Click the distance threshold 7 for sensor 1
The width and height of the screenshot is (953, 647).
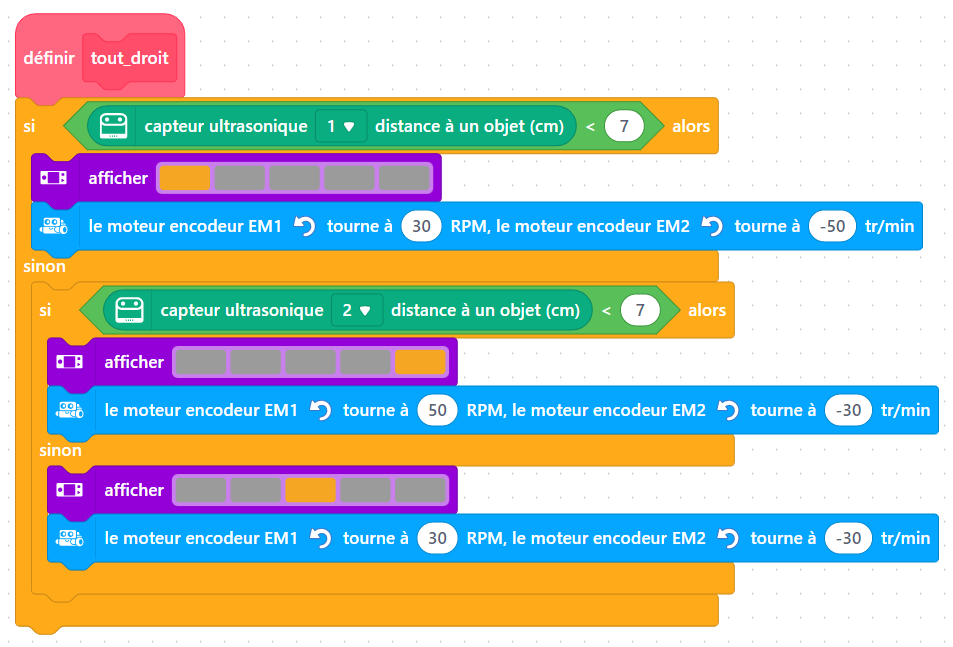pos(624,126)
